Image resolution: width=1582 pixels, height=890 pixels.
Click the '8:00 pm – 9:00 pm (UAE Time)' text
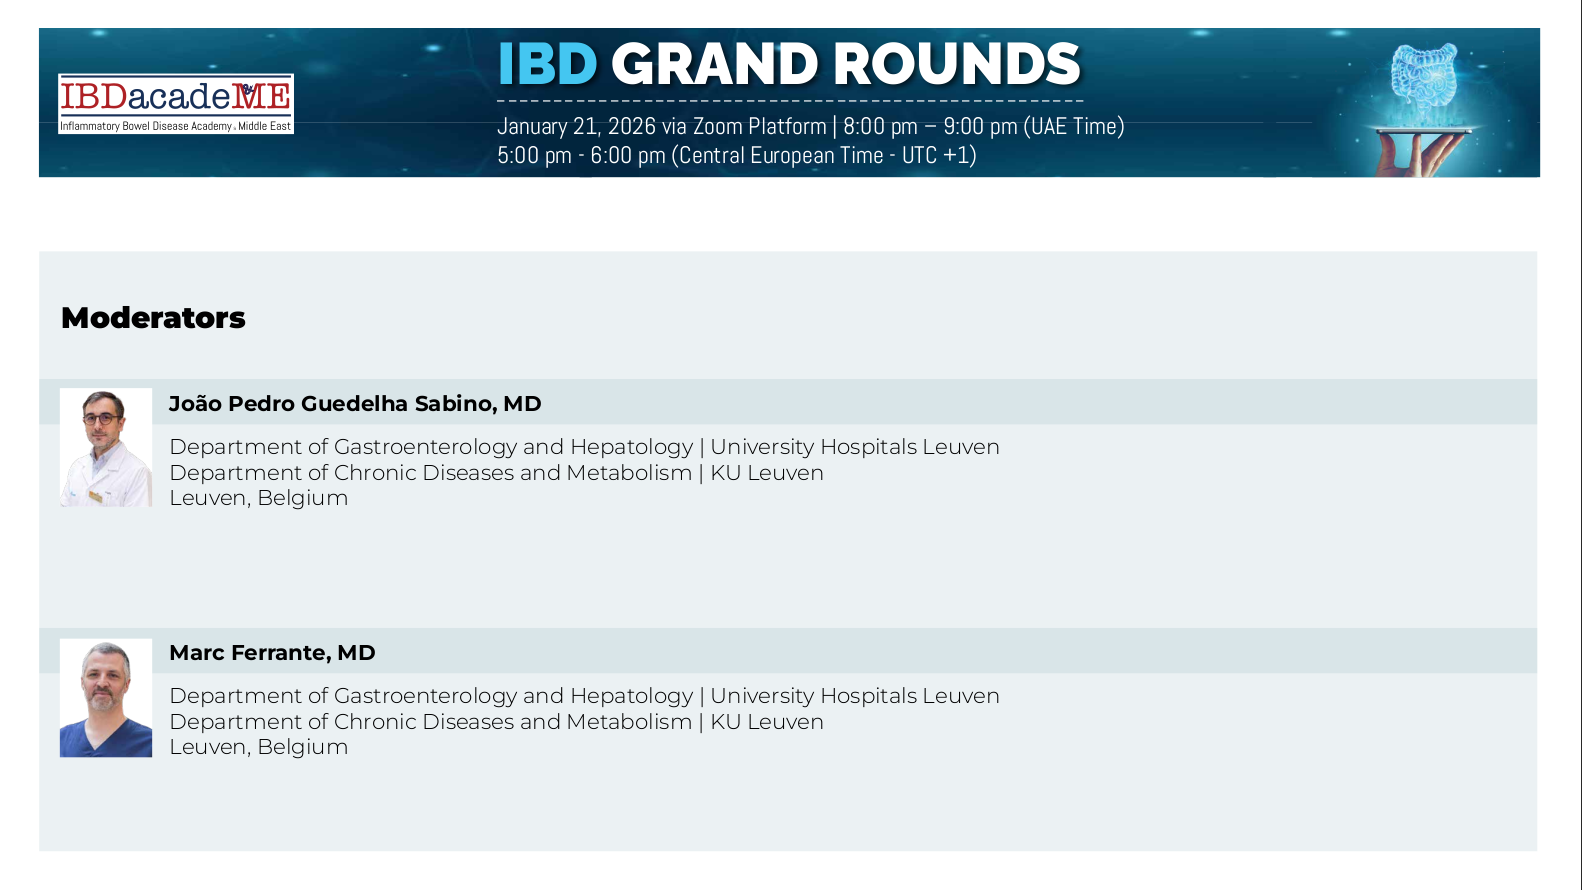pos(983,127)
